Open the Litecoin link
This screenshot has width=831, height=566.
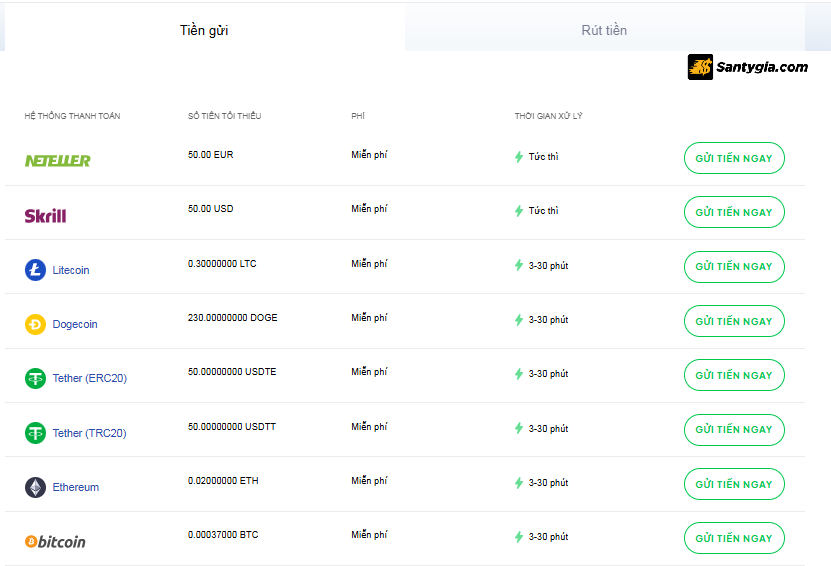tap(71, 270)
